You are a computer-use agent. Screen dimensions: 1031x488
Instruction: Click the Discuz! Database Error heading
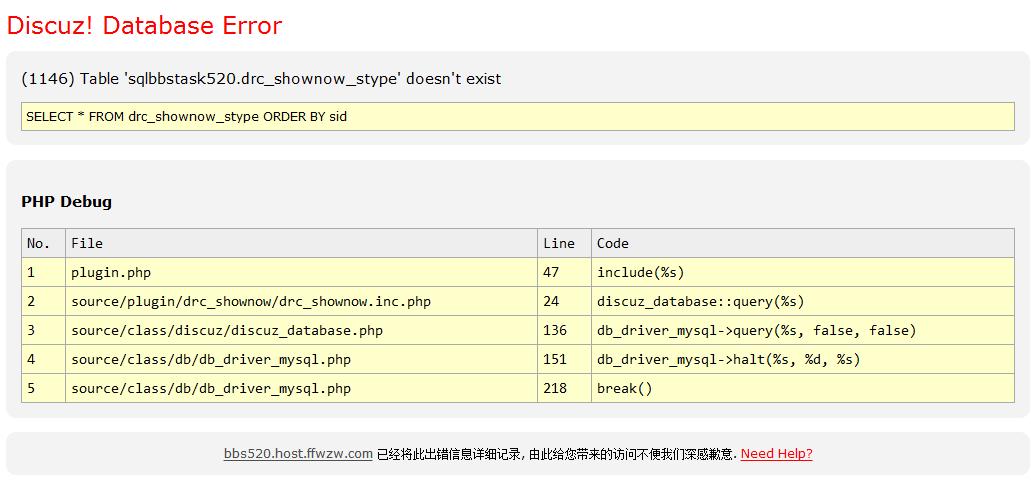(x=144, y=25)
